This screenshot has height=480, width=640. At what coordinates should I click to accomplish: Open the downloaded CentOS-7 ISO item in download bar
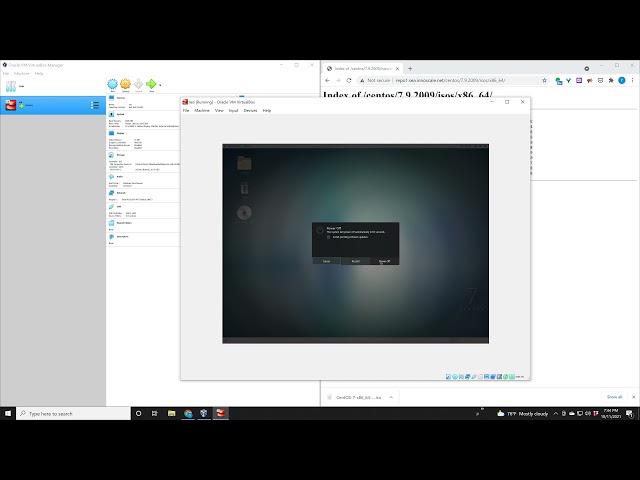(358, 397)
